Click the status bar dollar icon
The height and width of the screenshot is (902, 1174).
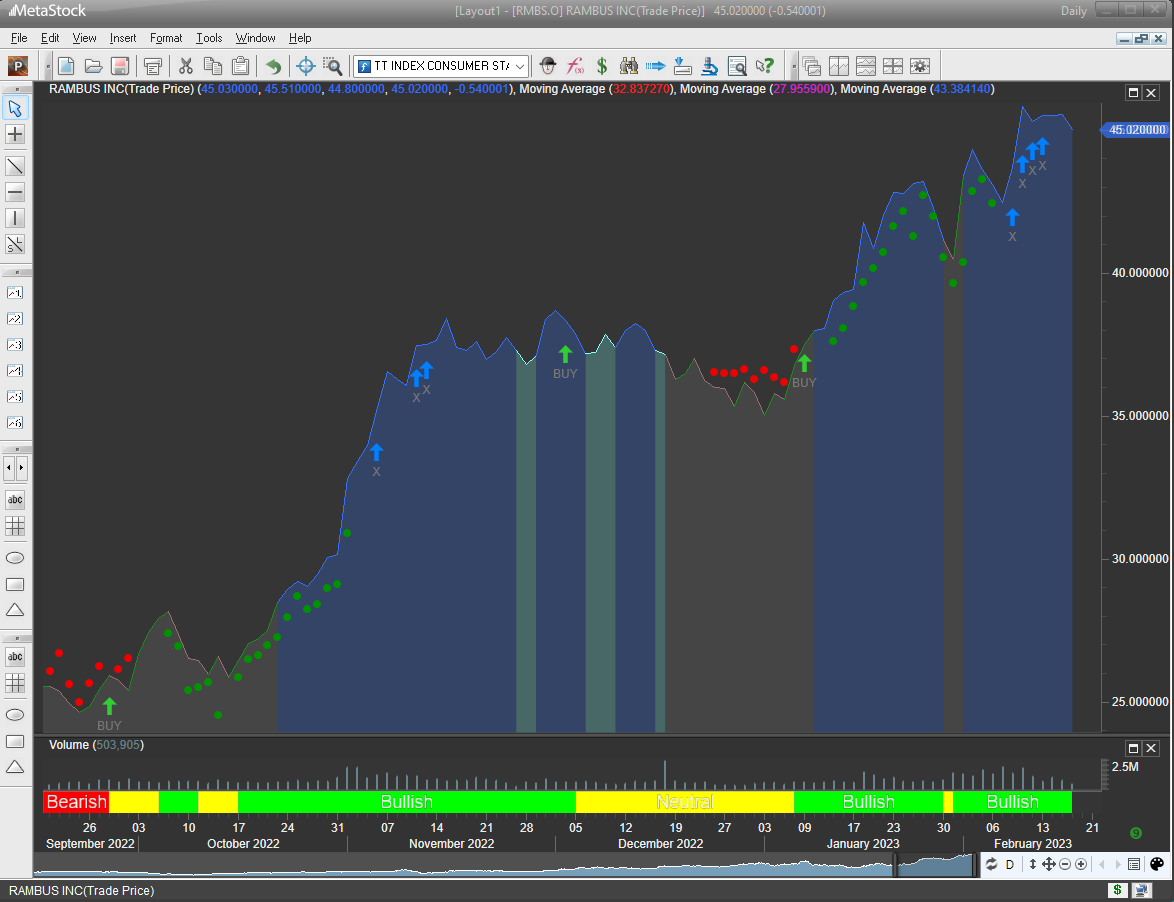coord(1117,890)
